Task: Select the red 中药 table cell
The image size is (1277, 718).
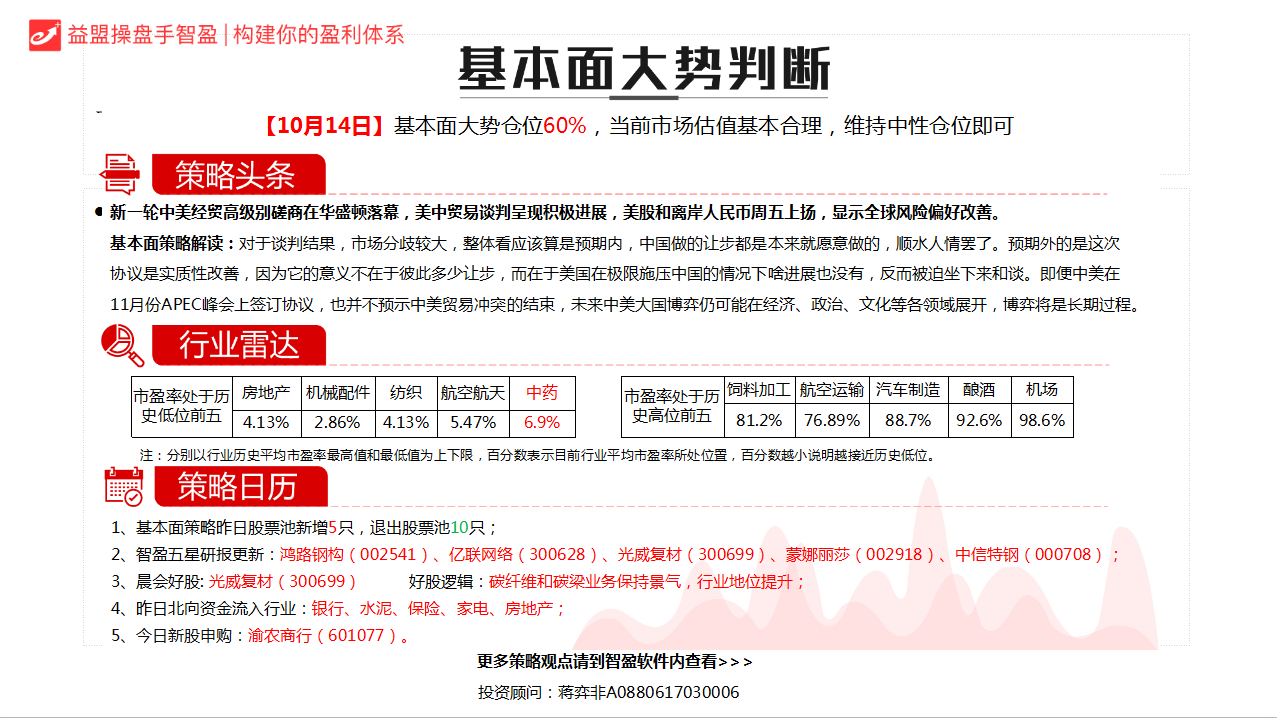Action: 542,393
